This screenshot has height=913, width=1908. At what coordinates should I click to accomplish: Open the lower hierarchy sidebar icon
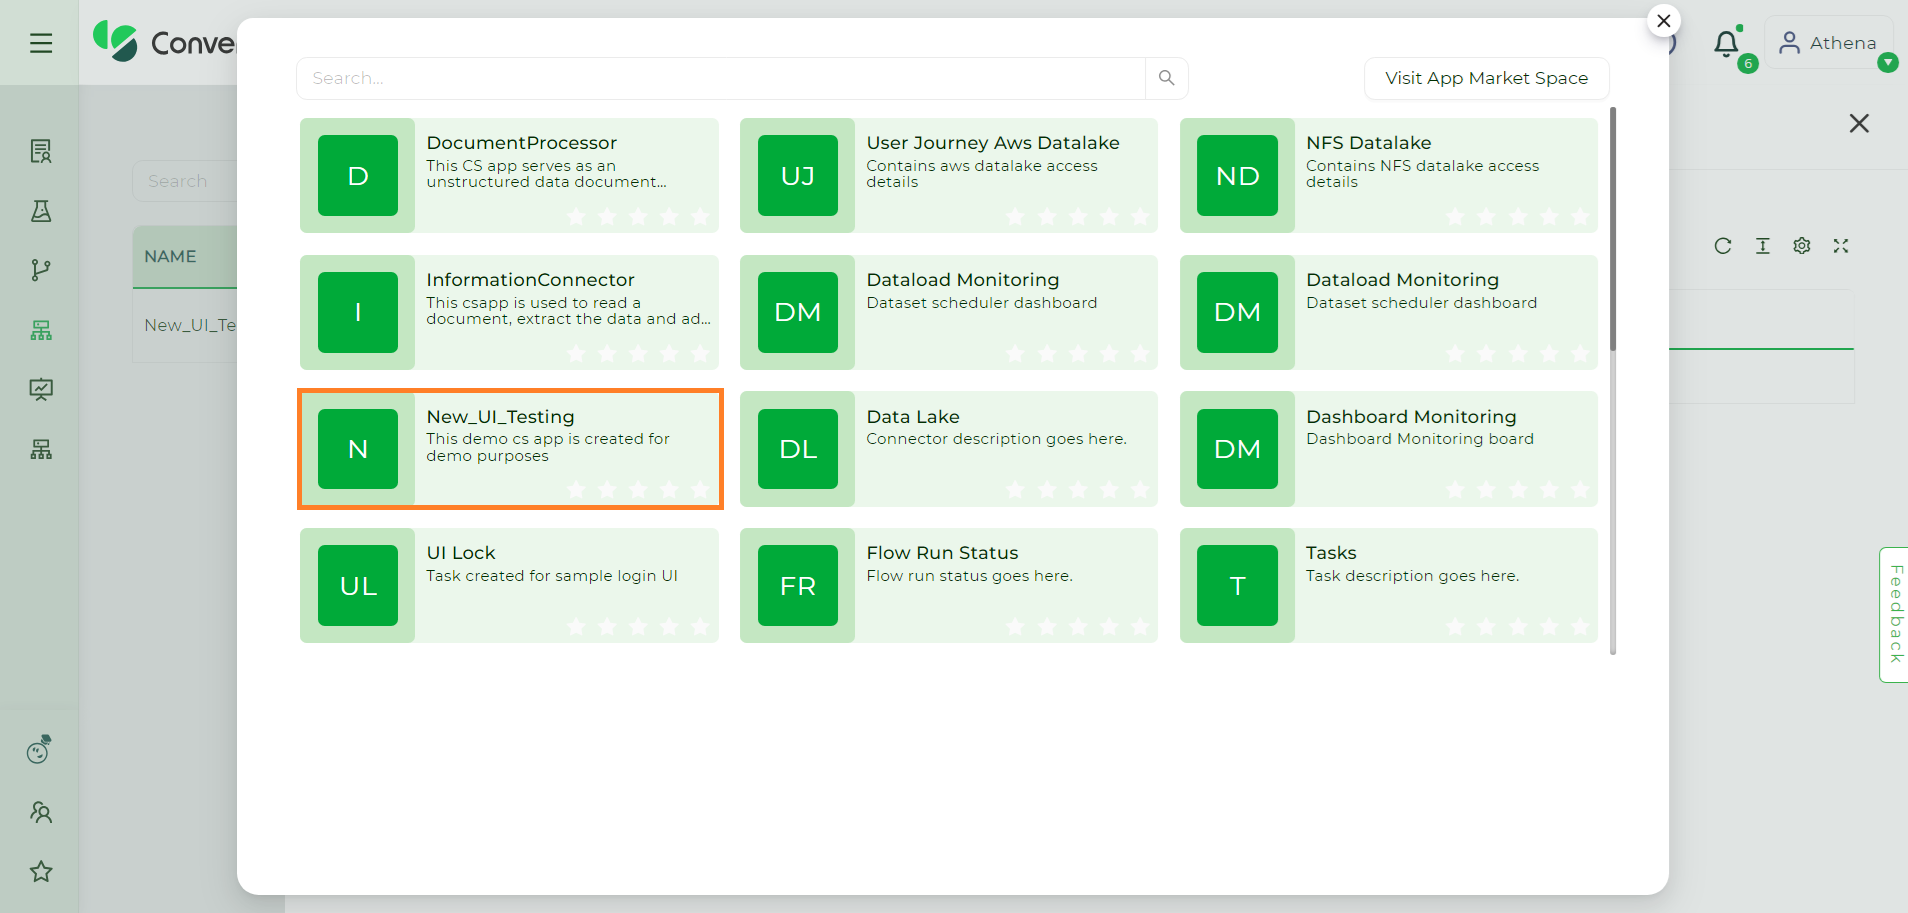tap(41, 449)
